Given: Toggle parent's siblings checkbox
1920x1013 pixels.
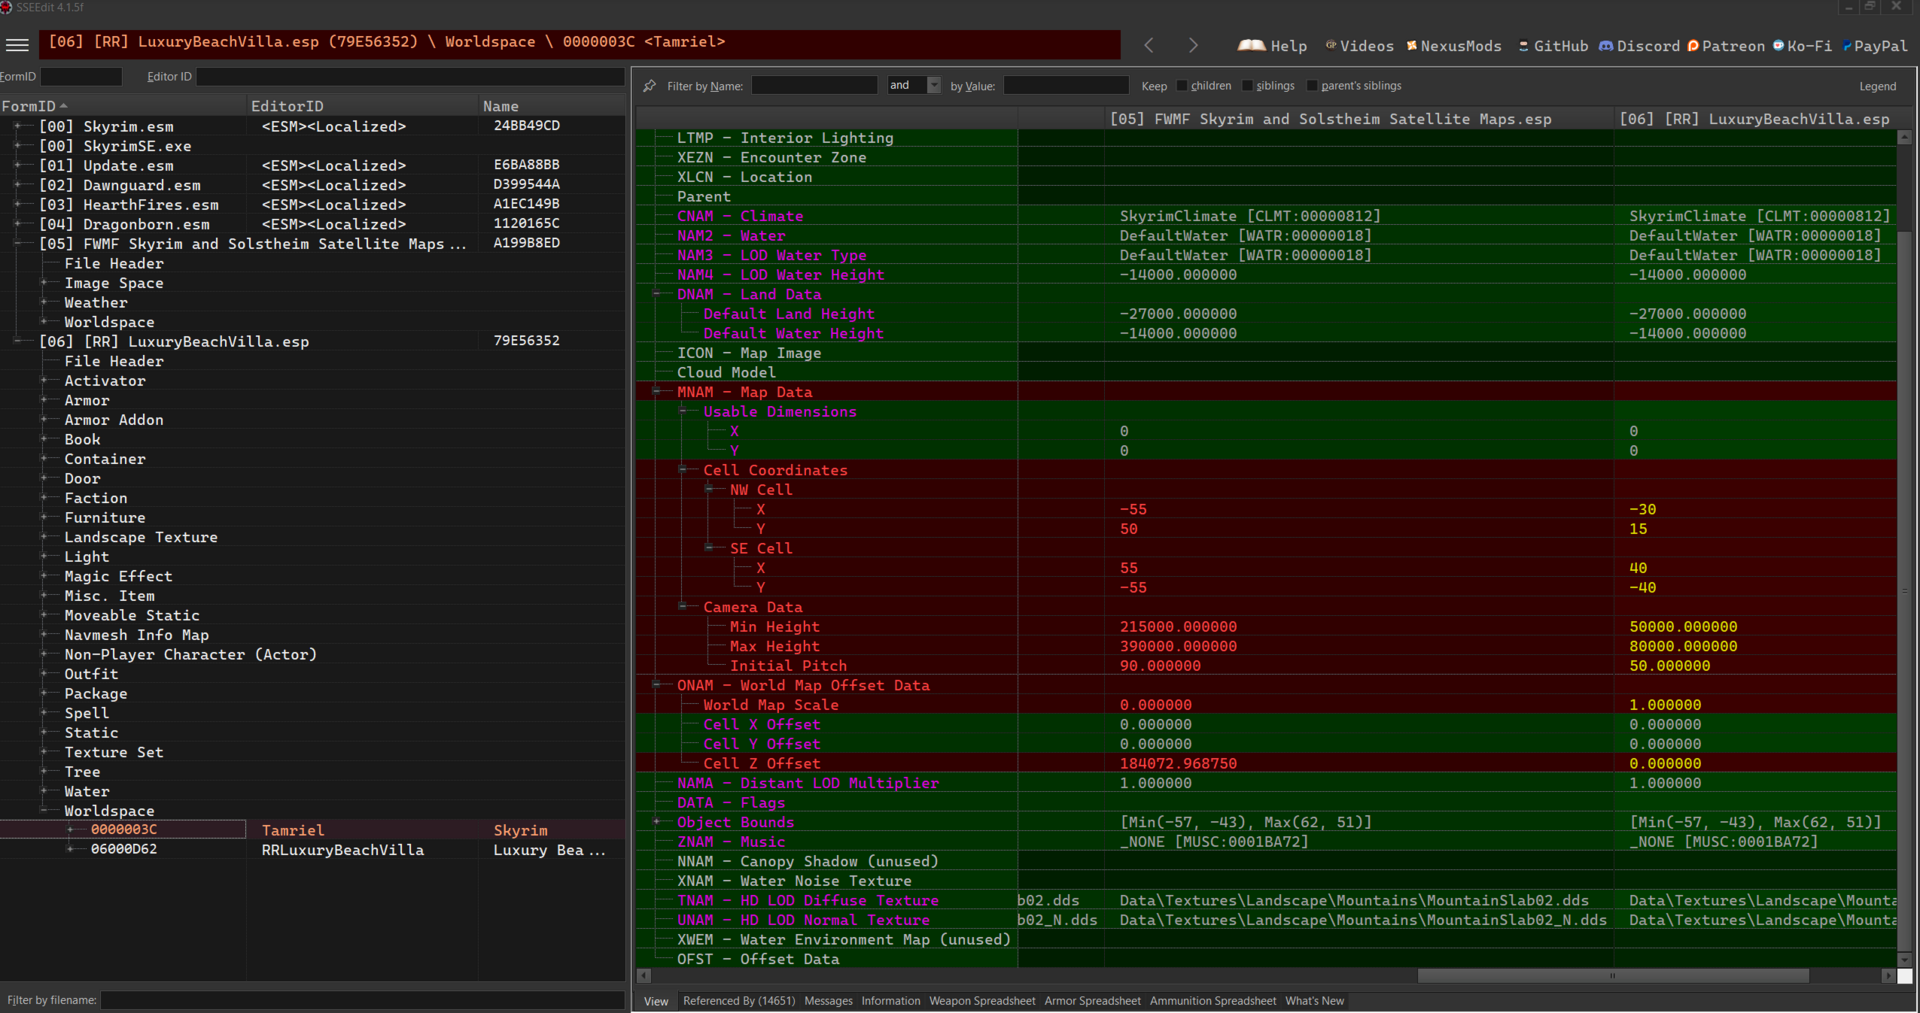Looking at the screenshot, I should 1312,86.
